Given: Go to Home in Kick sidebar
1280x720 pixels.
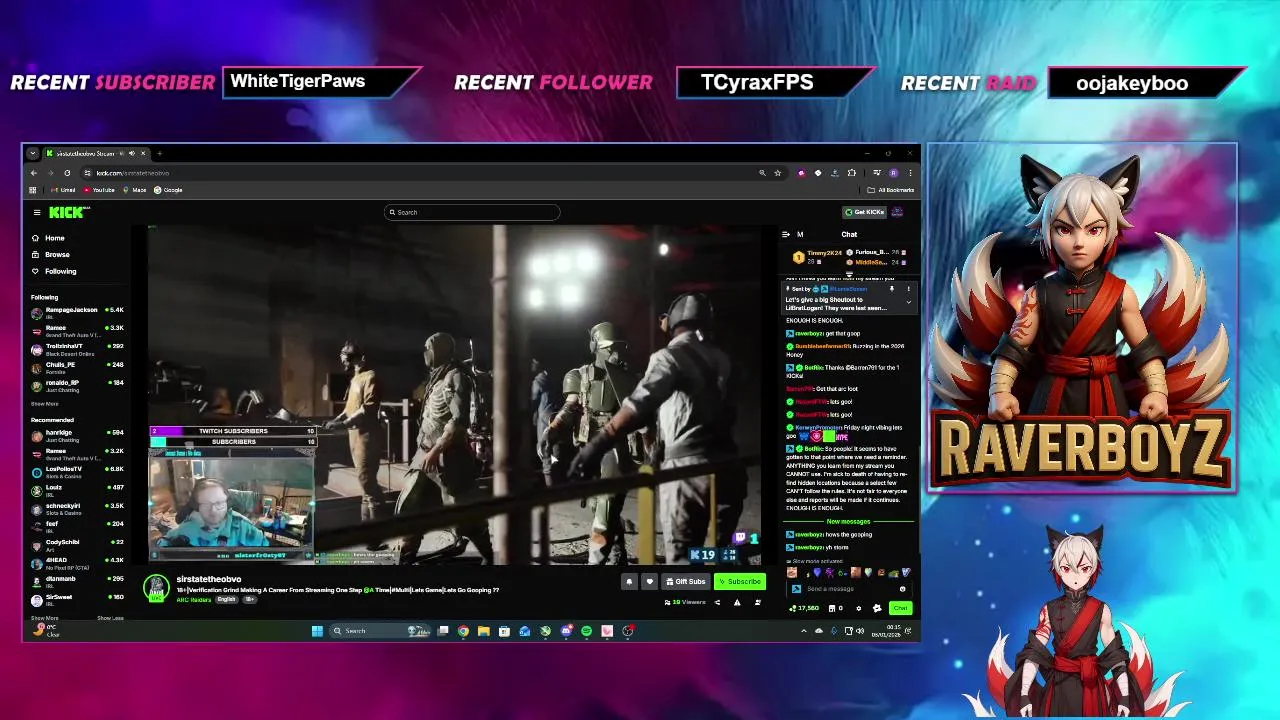Looking at the screenshot, I should pos(49,238).
